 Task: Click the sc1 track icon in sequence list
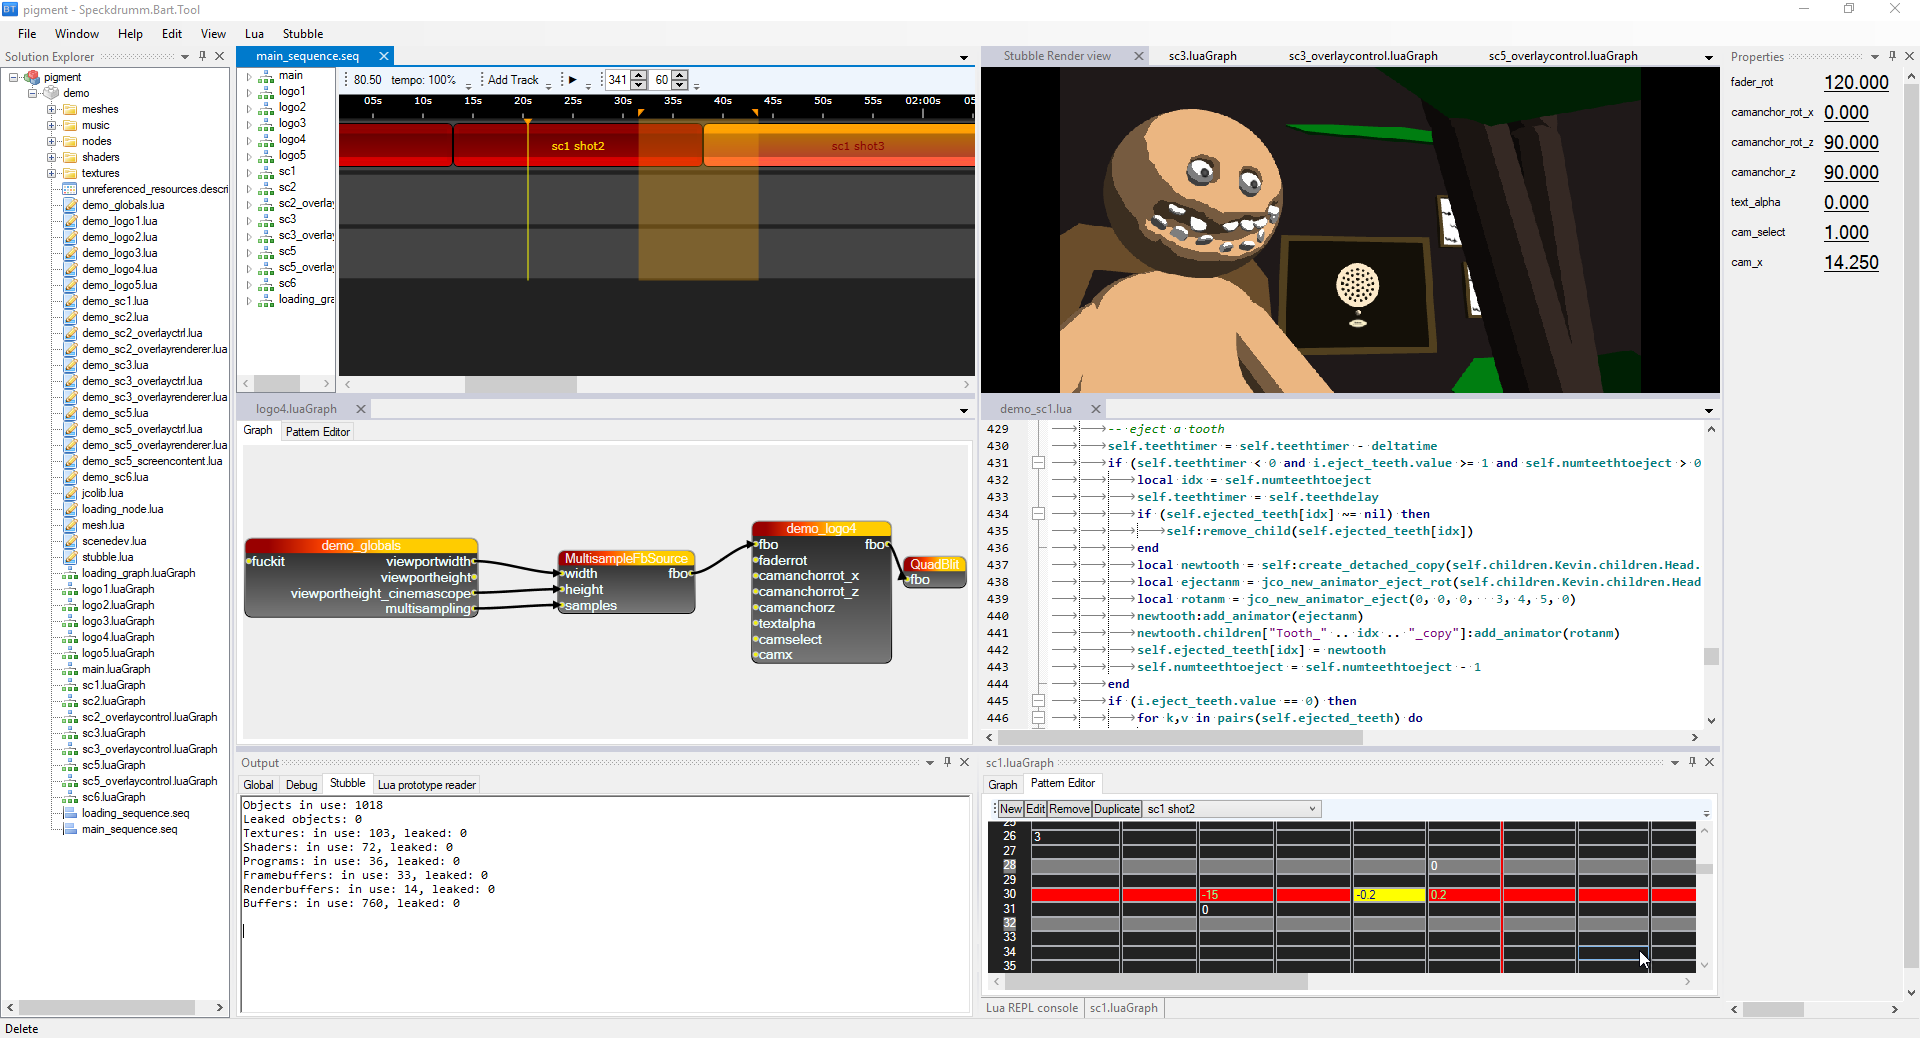click(x=266, y=171)
